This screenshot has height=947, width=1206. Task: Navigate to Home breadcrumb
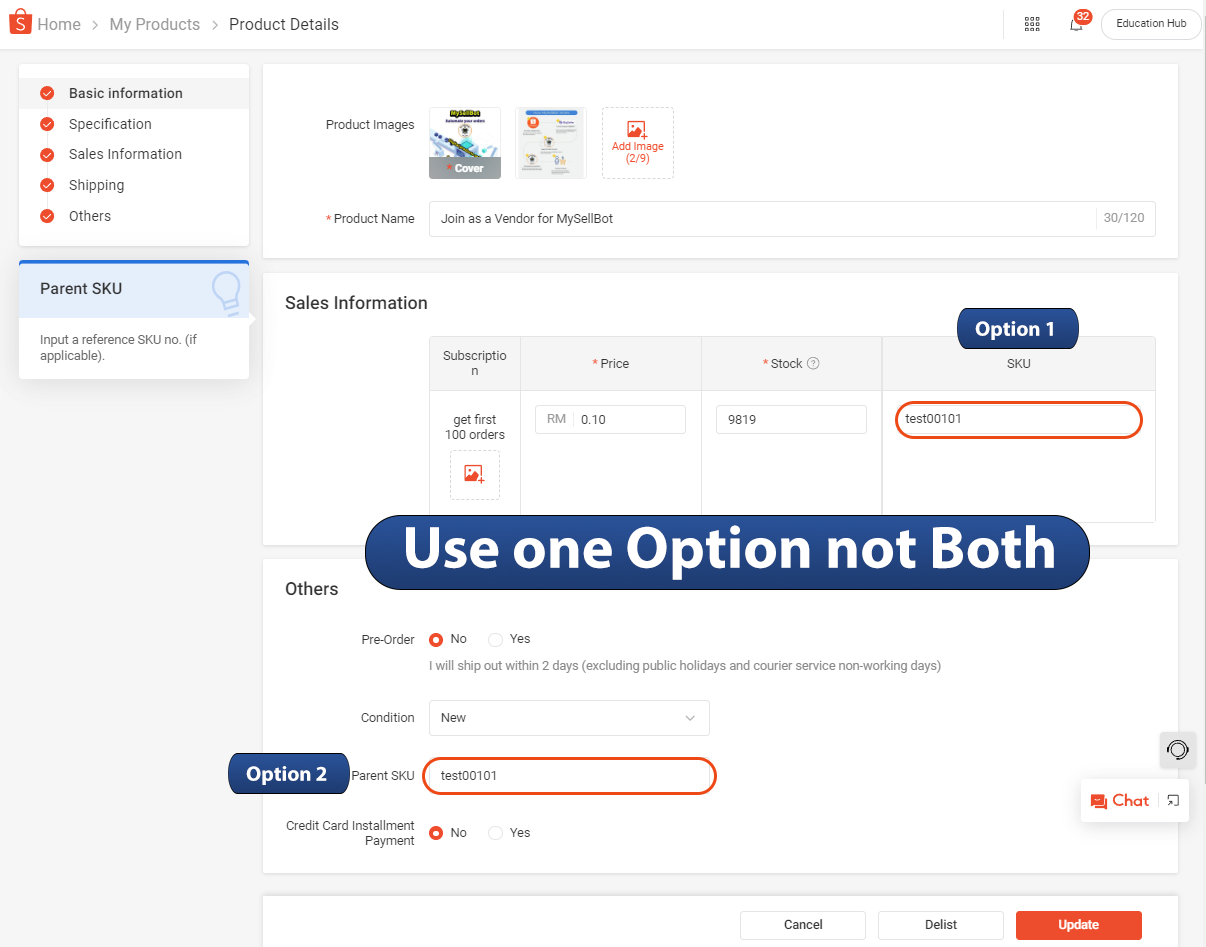coord(59,24)
